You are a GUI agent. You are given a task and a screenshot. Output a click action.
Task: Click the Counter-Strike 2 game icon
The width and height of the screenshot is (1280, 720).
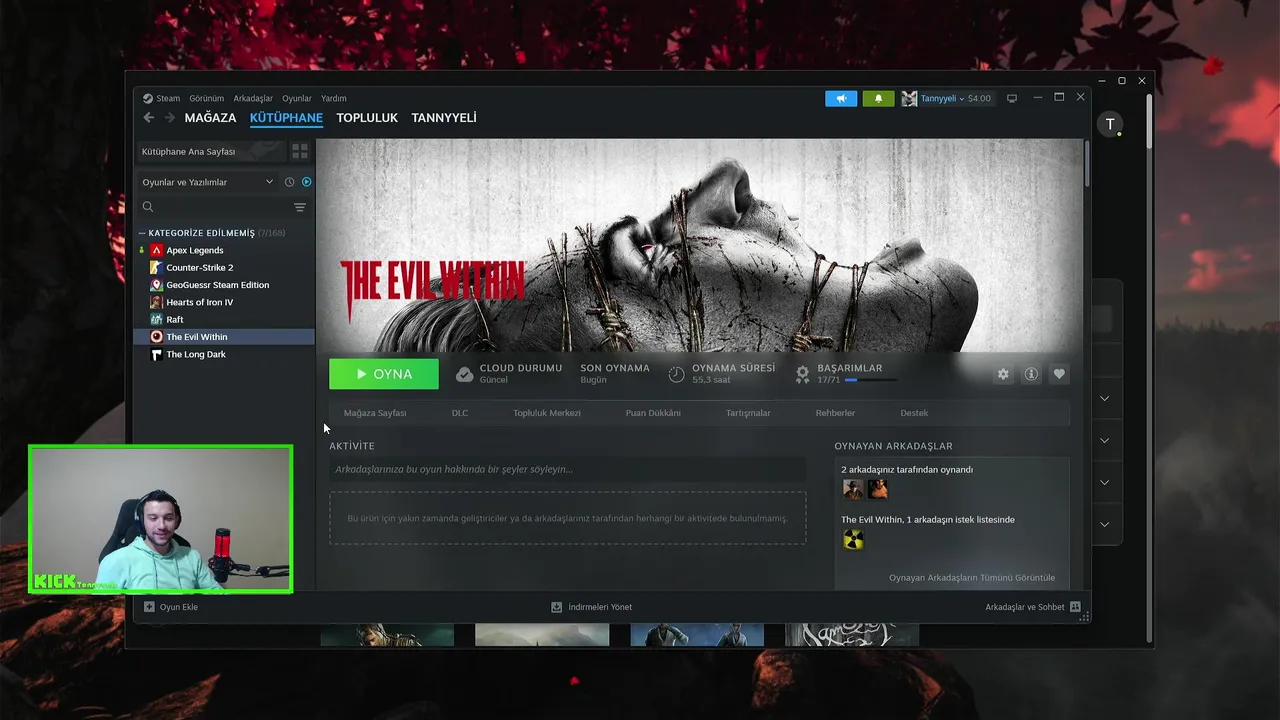[157, 267]
